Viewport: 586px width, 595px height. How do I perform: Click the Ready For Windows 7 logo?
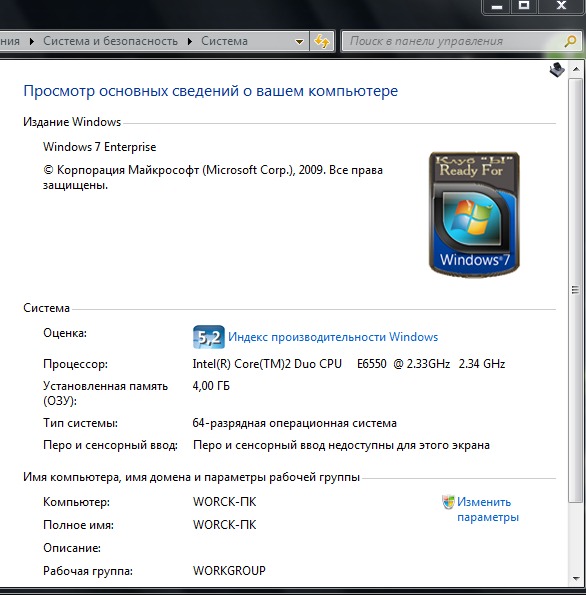click(x=474, y=214)
